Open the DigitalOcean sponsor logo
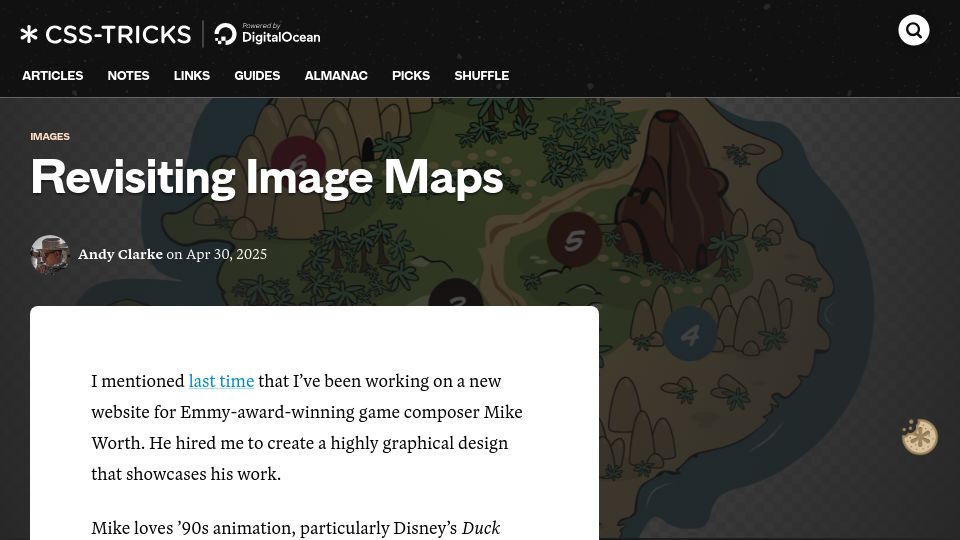Viewport: 960px width, 540px height. point(267,34)
